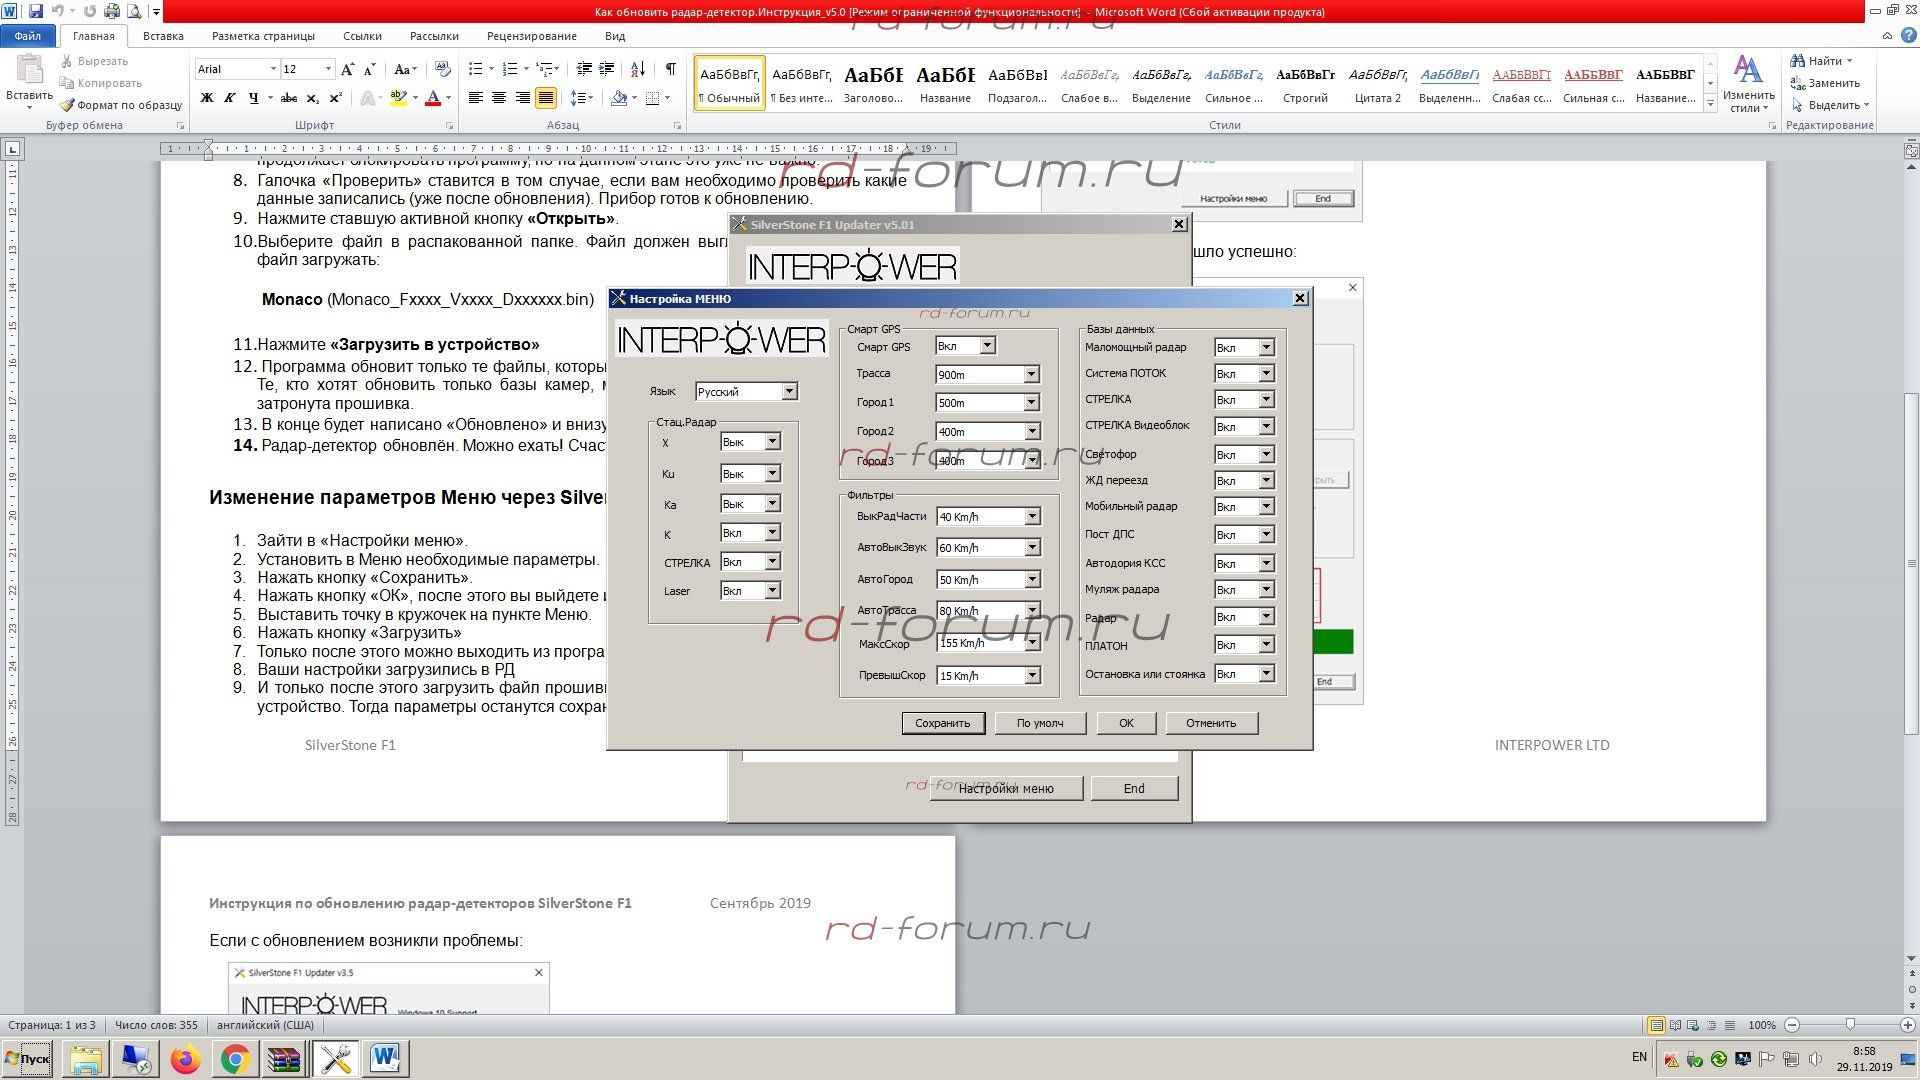Click the Отменить button

pos(1211,723)
